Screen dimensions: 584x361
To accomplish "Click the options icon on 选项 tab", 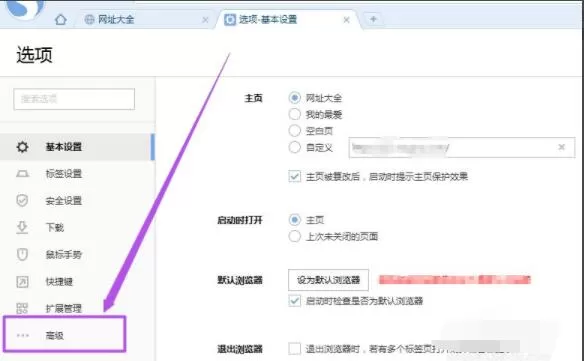I will click(230, 19).
